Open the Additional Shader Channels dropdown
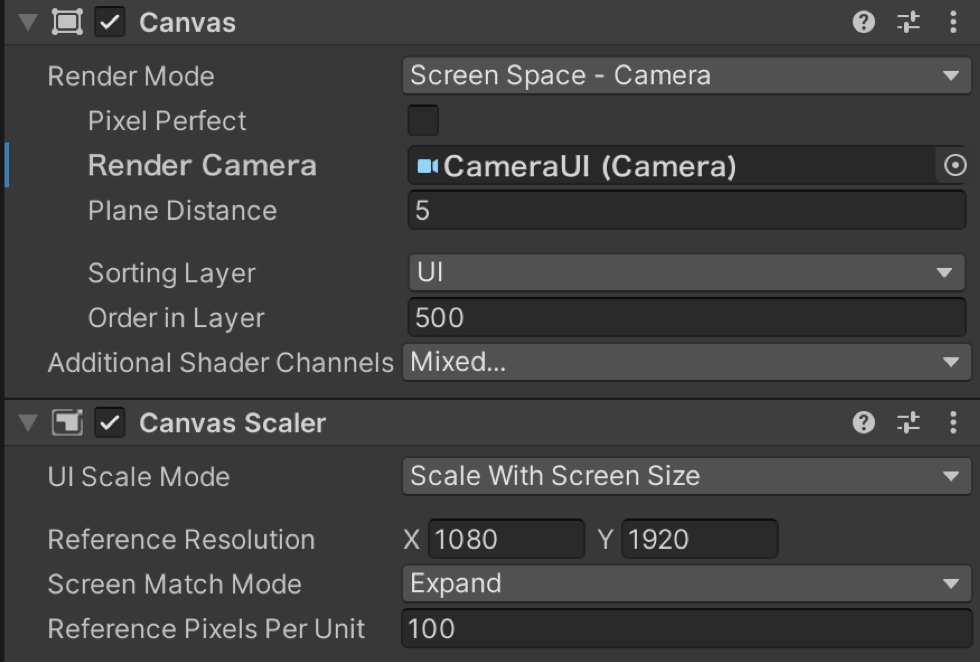980x662 pixels. pyautogui.click(x=686, y=362)
